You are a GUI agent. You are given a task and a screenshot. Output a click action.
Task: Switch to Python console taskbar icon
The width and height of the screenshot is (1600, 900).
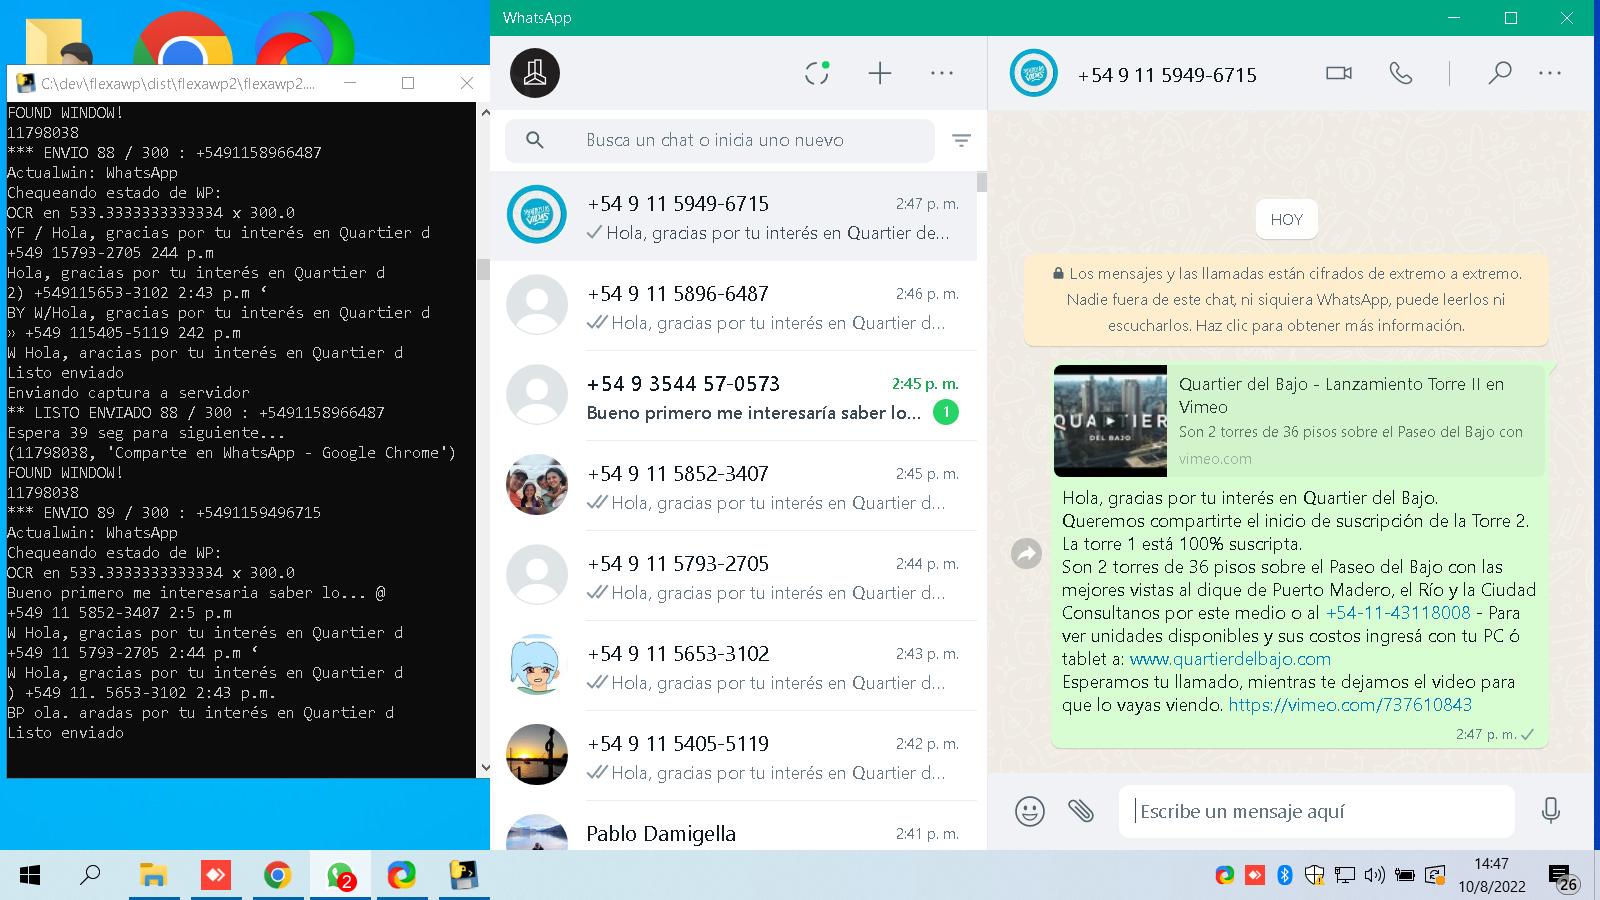[464, 876]
